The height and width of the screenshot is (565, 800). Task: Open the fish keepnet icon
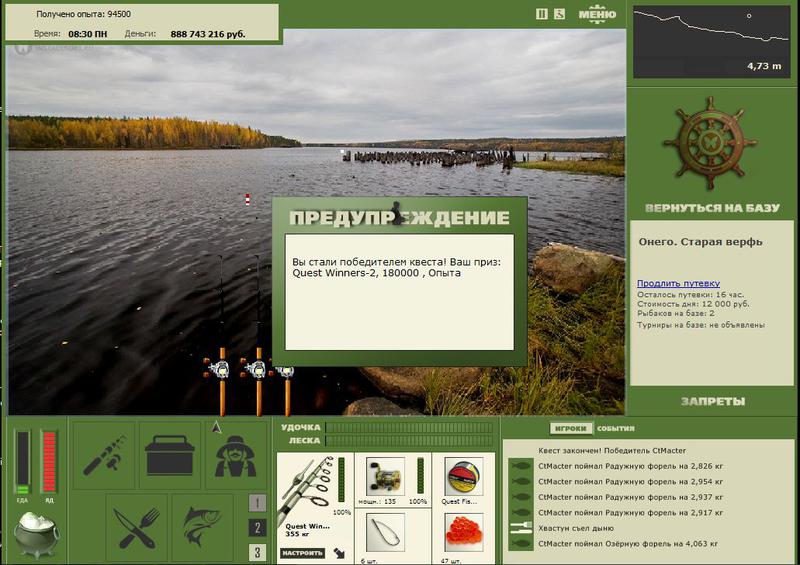point(203,527)
